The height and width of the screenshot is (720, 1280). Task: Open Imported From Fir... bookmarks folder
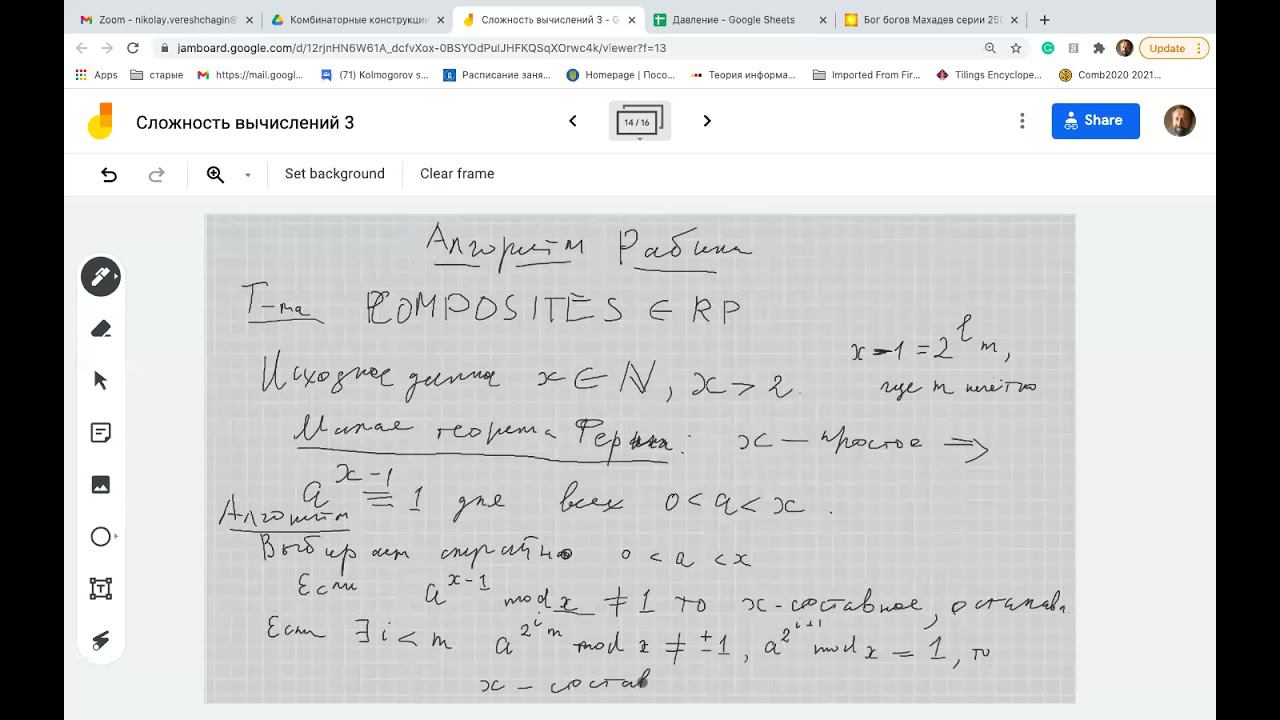(867, 75)
